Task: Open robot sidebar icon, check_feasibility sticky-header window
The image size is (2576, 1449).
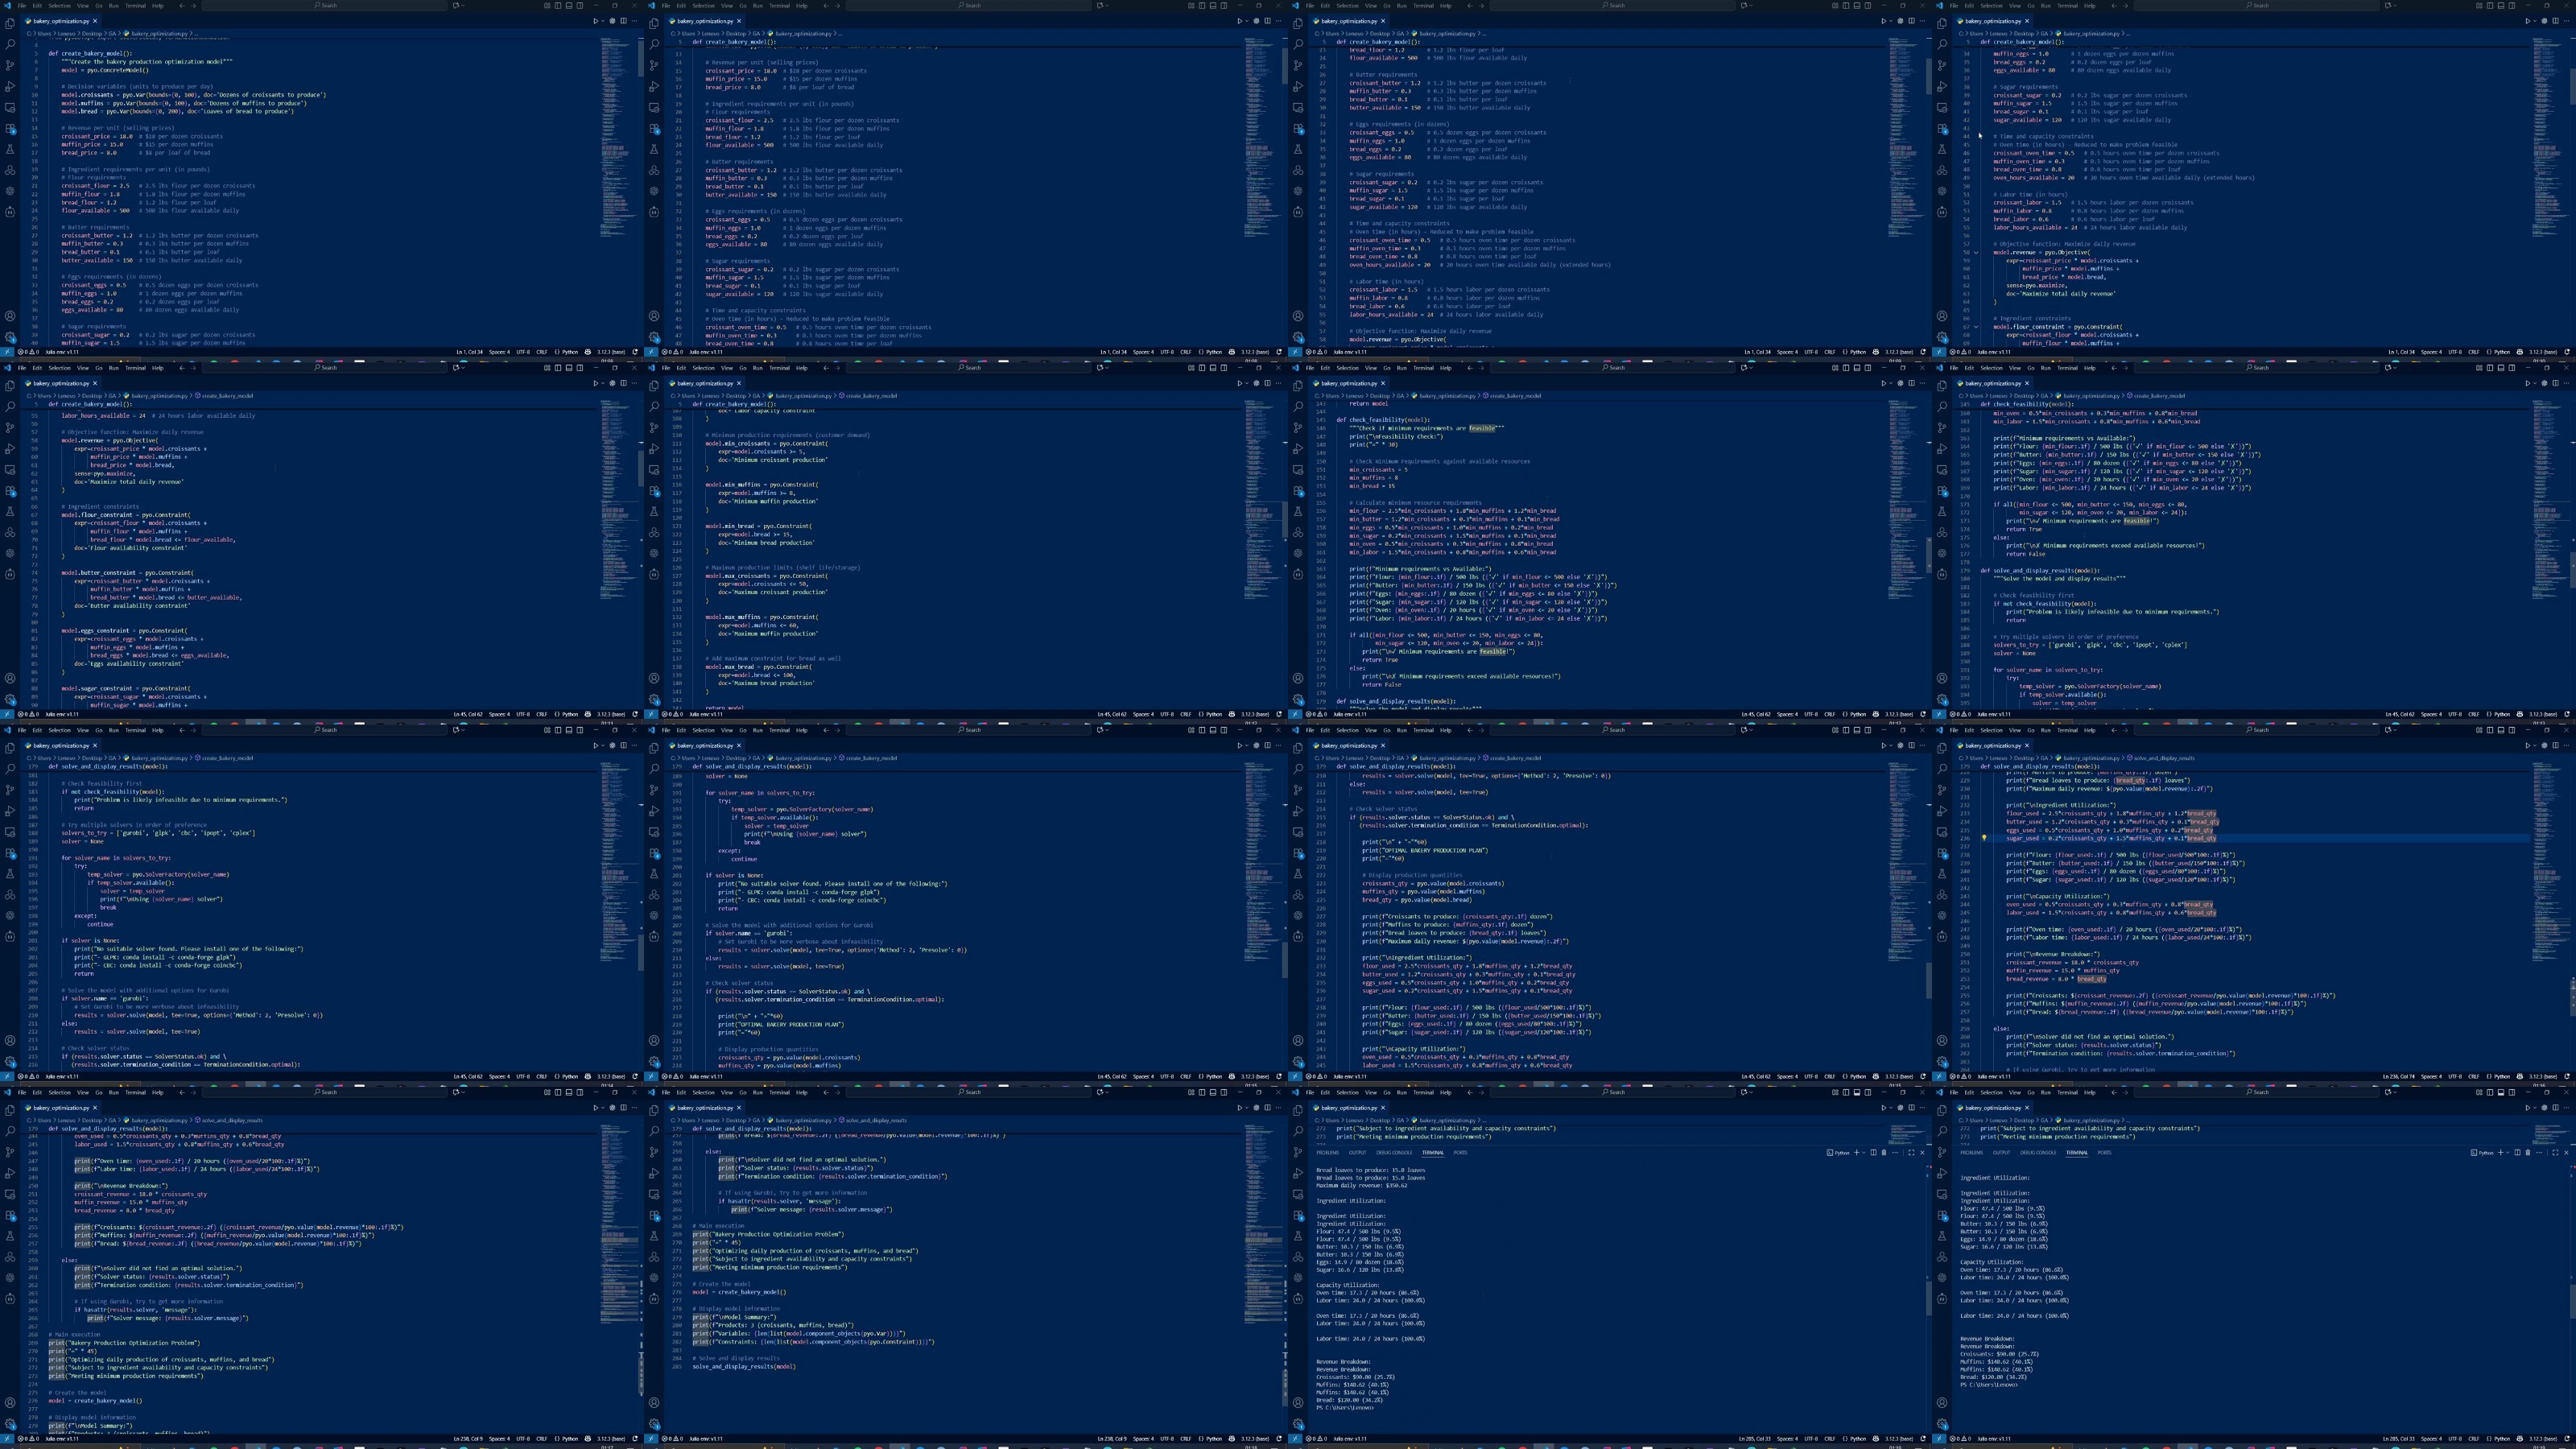Action: 1942,574
